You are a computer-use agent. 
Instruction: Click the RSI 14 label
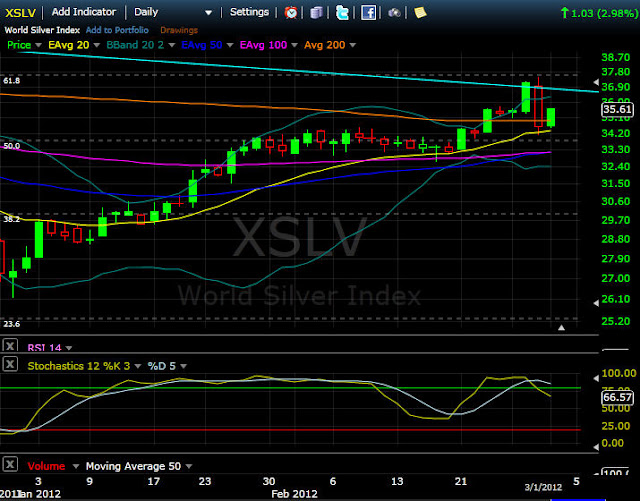44,348
